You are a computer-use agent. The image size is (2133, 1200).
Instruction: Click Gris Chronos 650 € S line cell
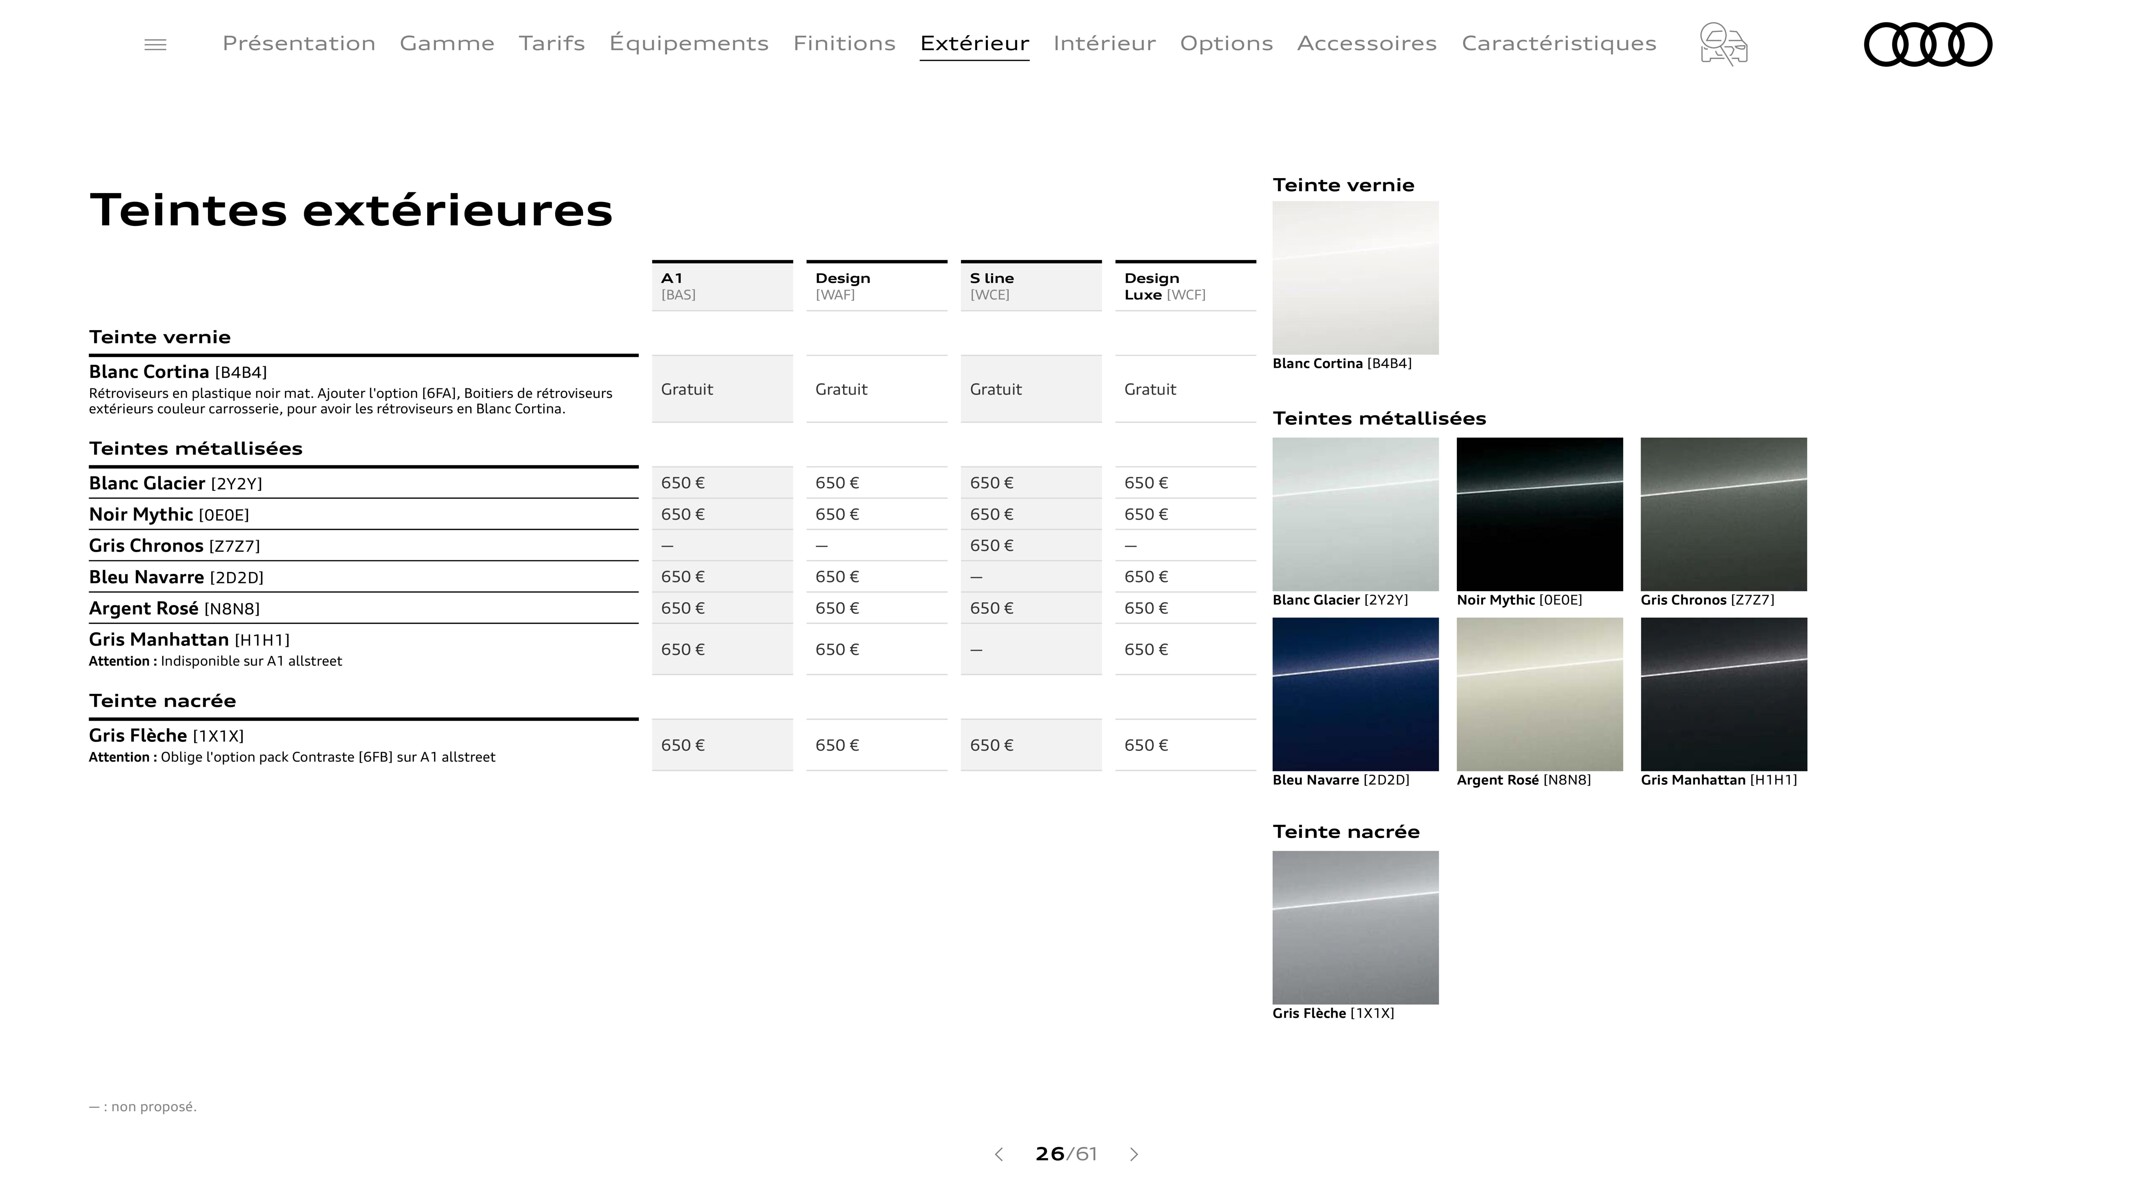click(1031, 545)
